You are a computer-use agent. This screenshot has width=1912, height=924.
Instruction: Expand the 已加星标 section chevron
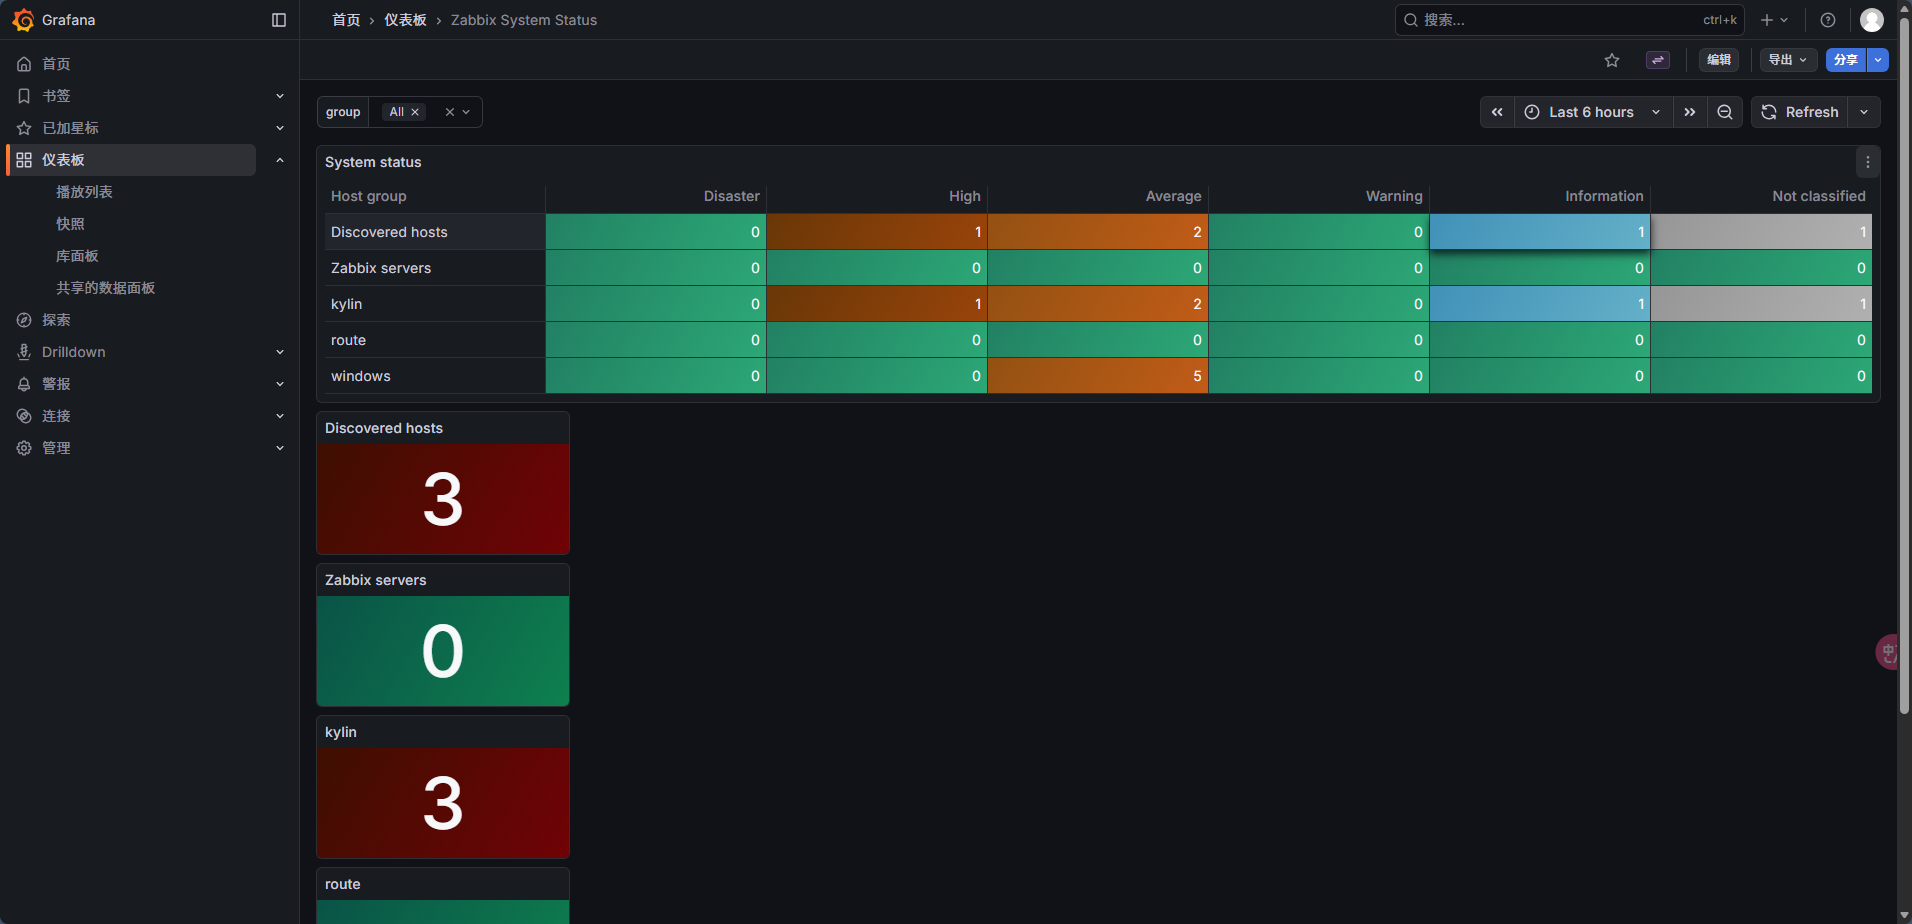pyautogui.click(x=280, y=128)
